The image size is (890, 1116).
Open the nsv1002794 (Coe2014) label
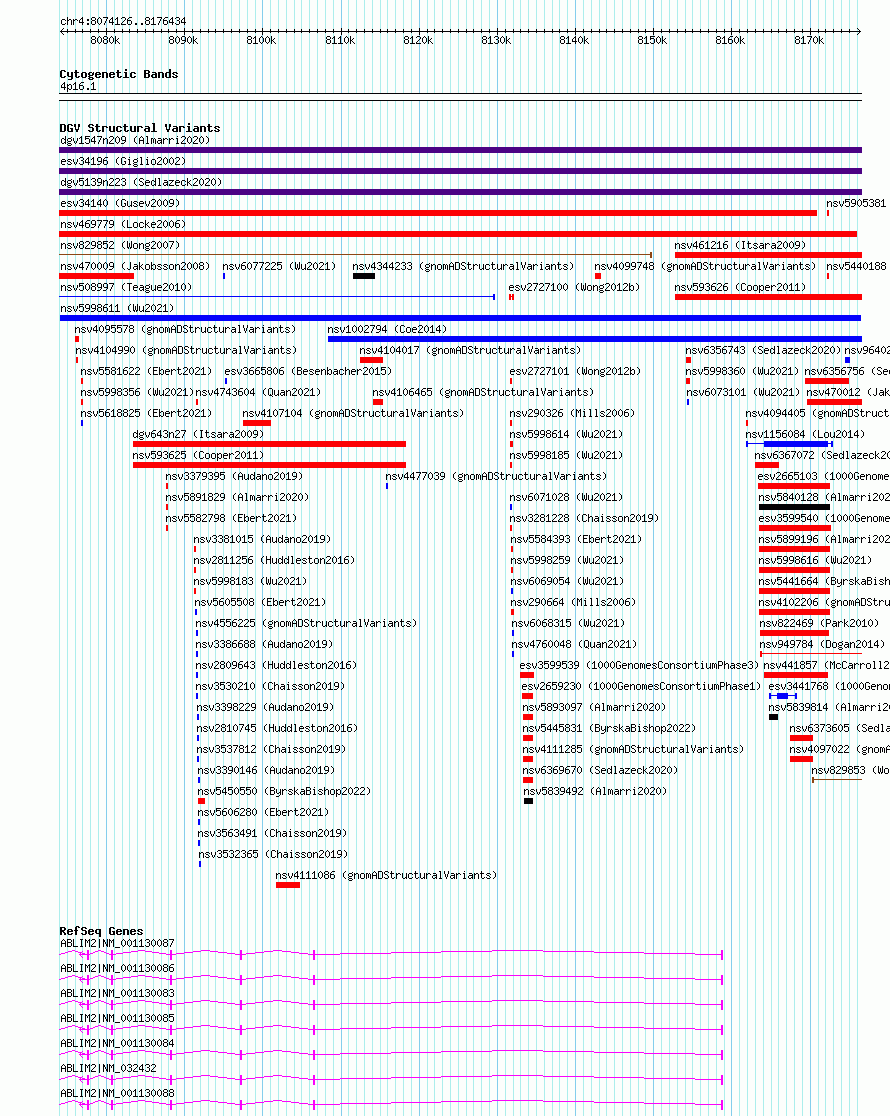387,329
